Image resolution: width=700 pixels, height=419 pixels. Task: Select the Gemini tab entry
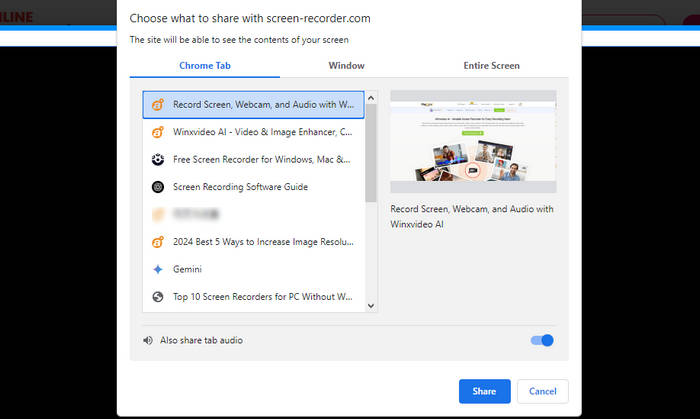[x=254, y=270]
